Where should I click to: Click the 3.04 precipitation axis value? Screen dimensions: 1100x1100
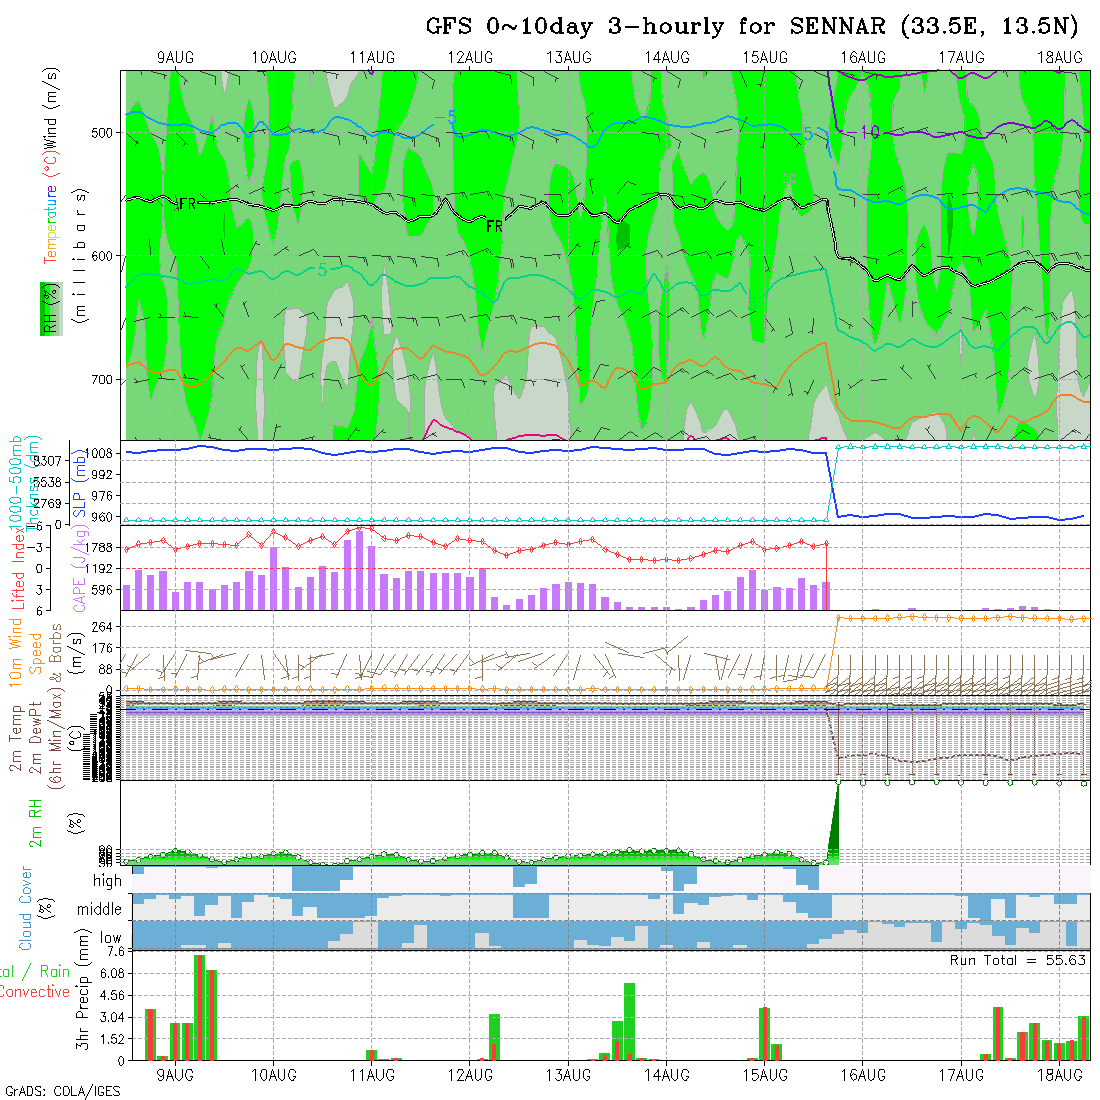click(112, 1017)
